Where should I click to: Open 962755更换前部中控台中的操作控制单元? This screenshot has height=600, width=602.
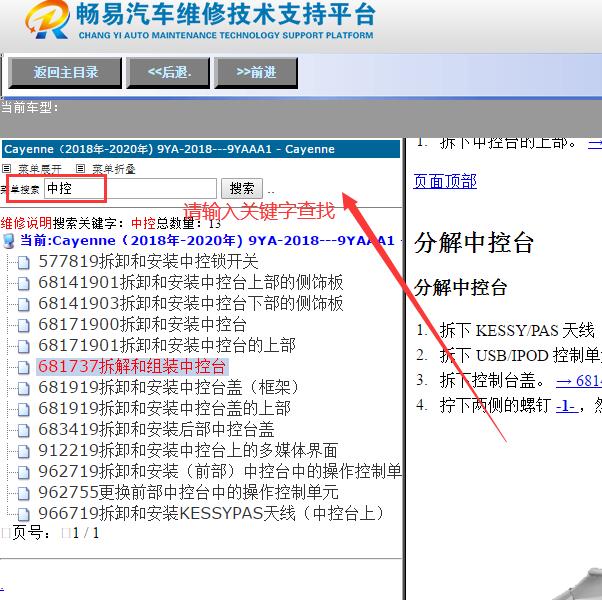(188, 492)
